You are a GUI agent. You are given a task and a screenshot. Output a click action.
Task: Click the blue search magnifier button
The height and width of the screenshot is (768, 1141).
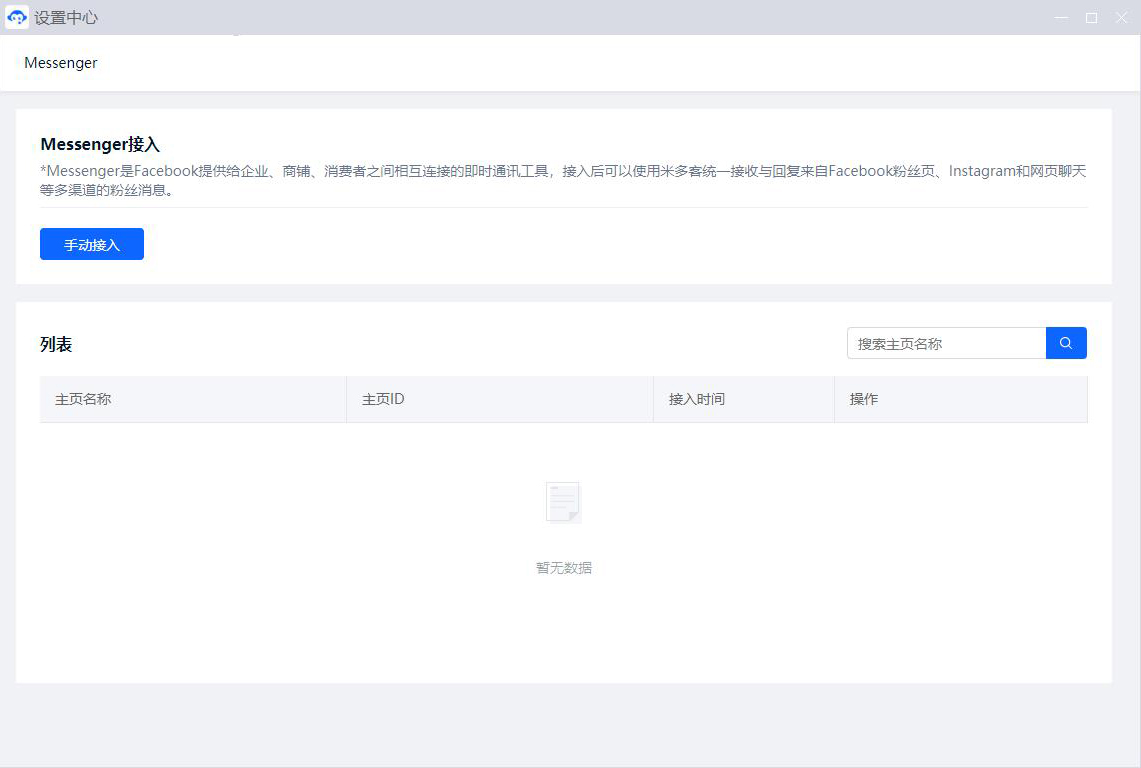[x=1066, y=343]
